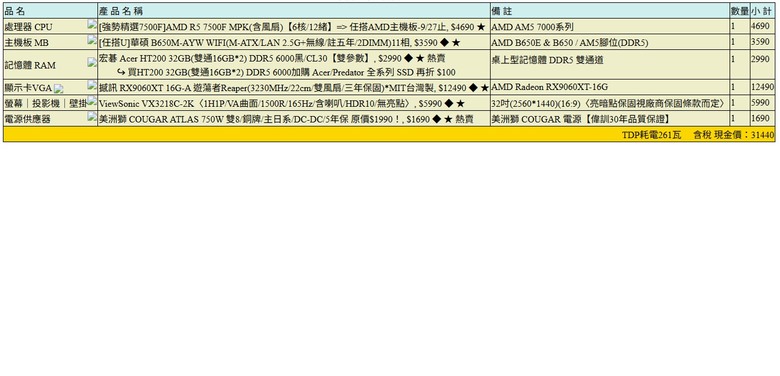Click 桌上型記憶體 DDR5 雙通道 note
The width and height of the screenshot is (780, 376).
coord(547,60)
